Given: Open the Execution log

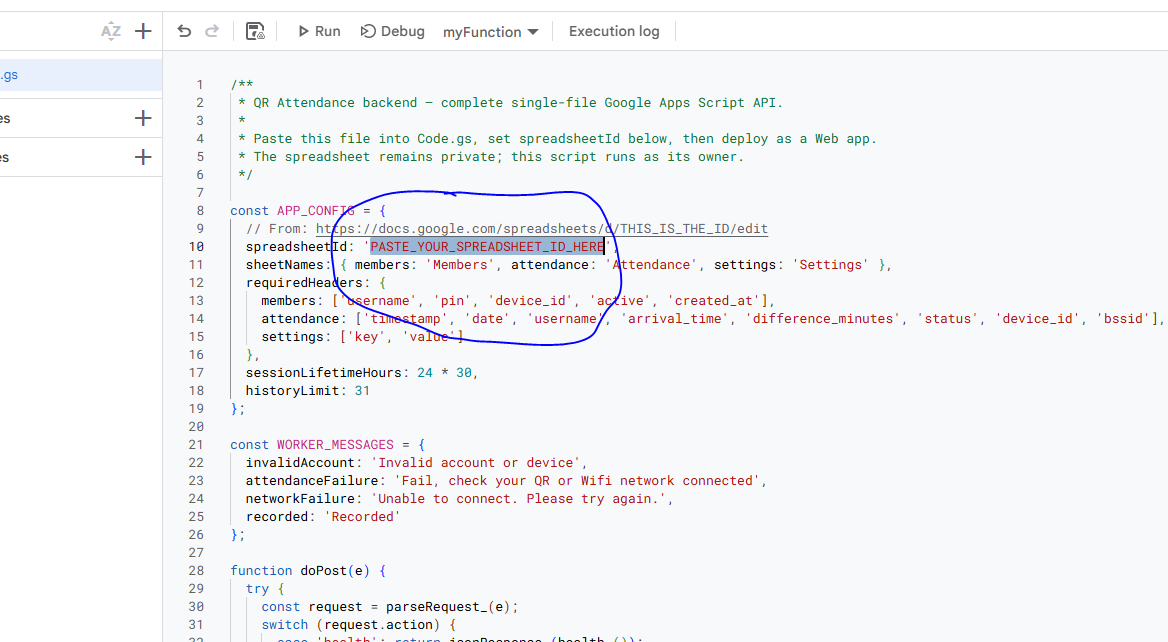Looking at the screenshot, I should click(x=614, y=31).
